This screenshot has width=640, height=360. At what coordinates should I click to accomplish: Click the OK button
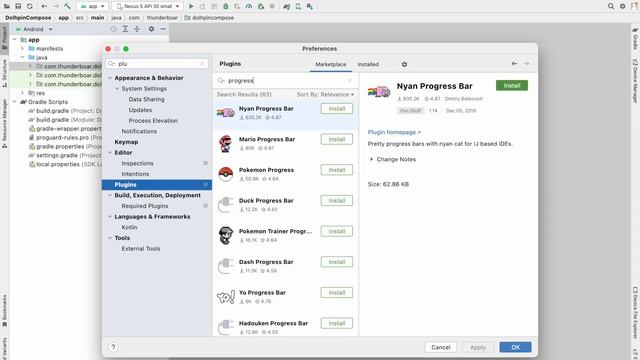coord(516,347)
